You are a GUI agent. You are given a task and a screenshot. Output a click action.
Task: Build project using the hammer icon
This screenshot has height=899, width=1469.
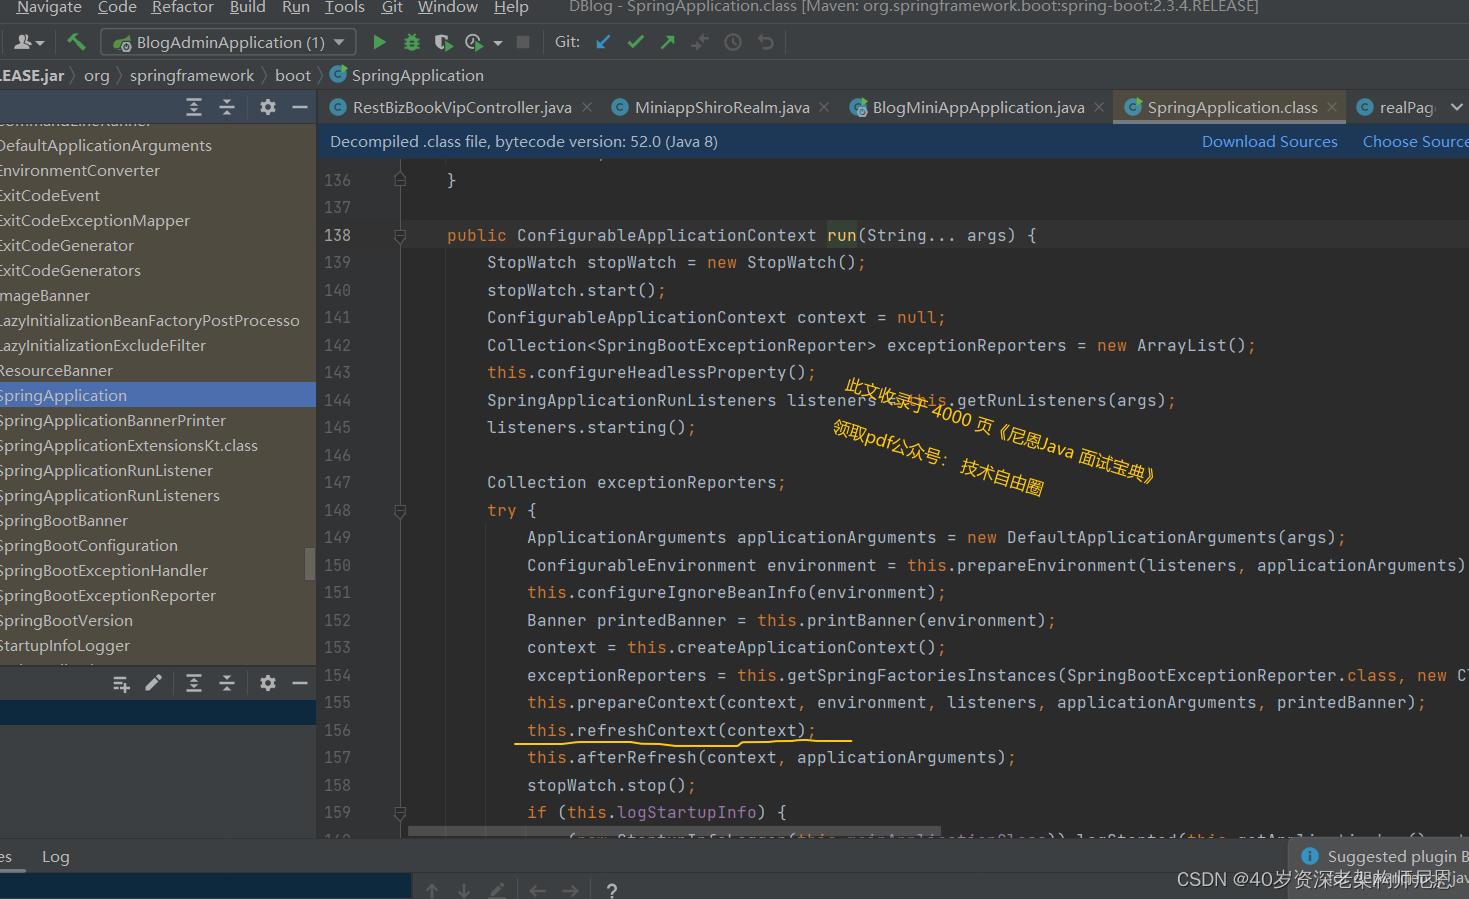(76, 42)
